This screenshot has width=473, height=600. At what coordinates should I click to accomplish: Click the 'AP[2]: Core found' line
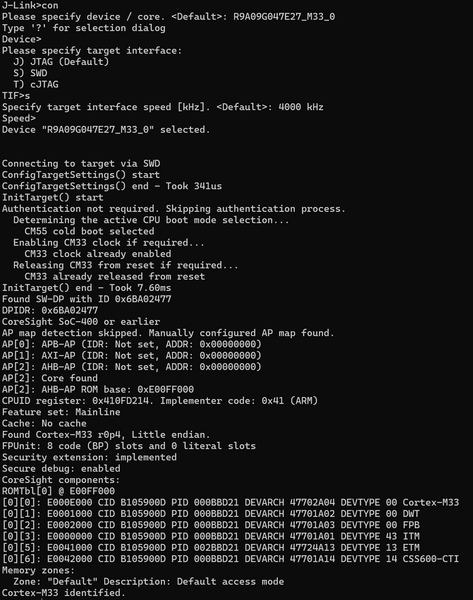(x=50, y=378)
